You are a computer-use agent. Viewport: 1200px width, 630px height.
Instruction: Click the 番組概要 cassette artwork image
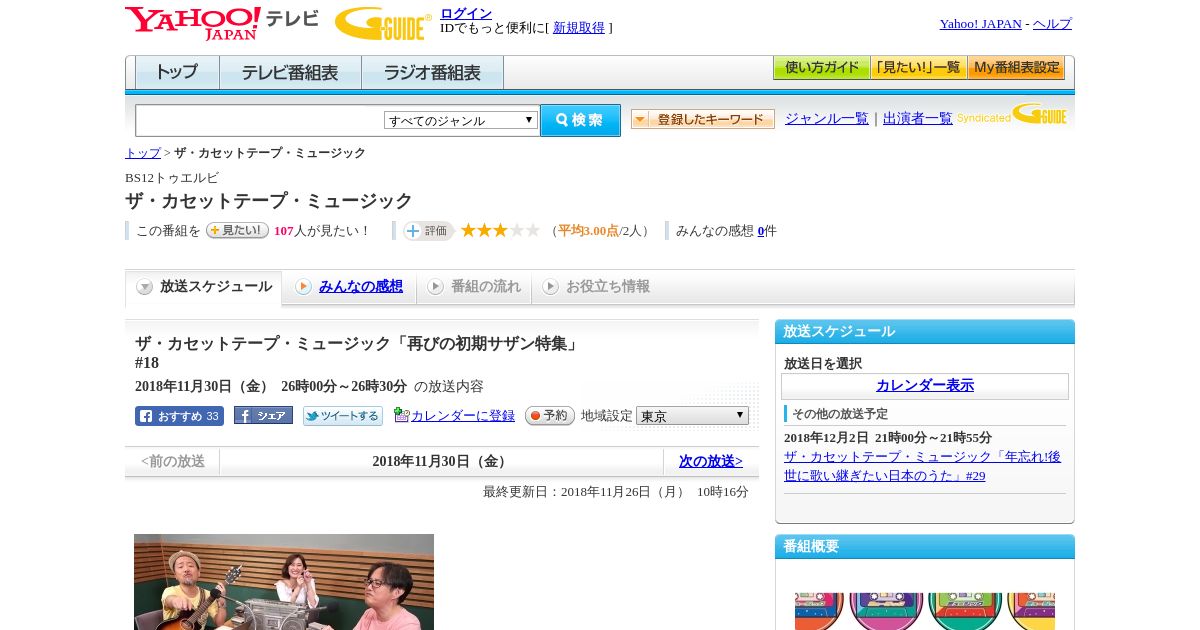click(x=925, y=611)
